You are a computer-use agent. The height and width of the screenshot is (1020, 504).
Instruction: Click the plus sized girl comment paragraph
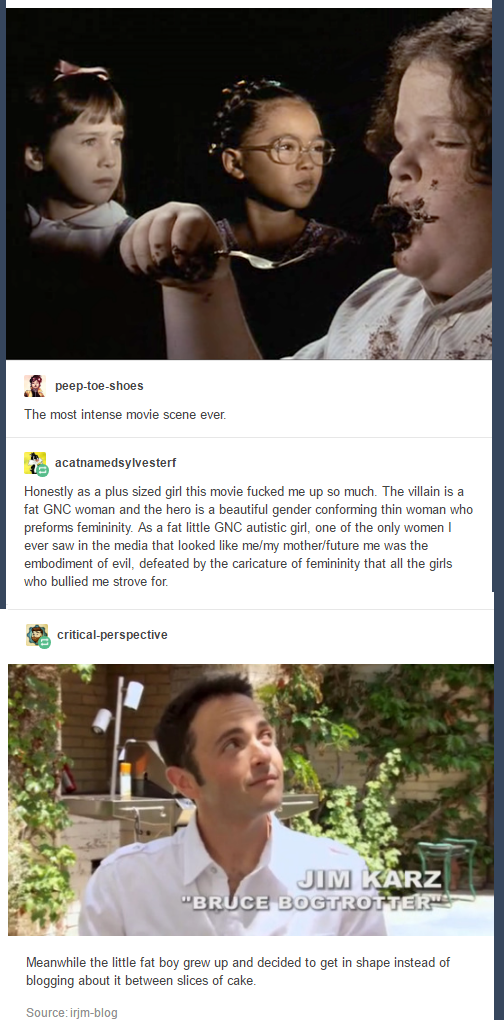[x=248, y=536]
